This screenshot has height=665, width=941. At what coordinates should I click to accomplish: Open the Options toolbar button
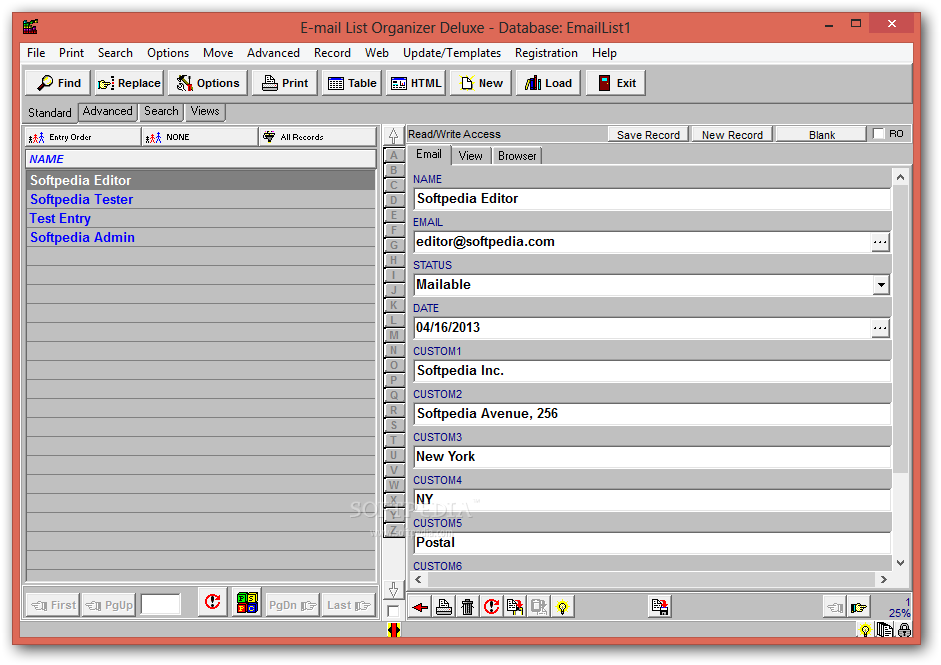[208, 83]
